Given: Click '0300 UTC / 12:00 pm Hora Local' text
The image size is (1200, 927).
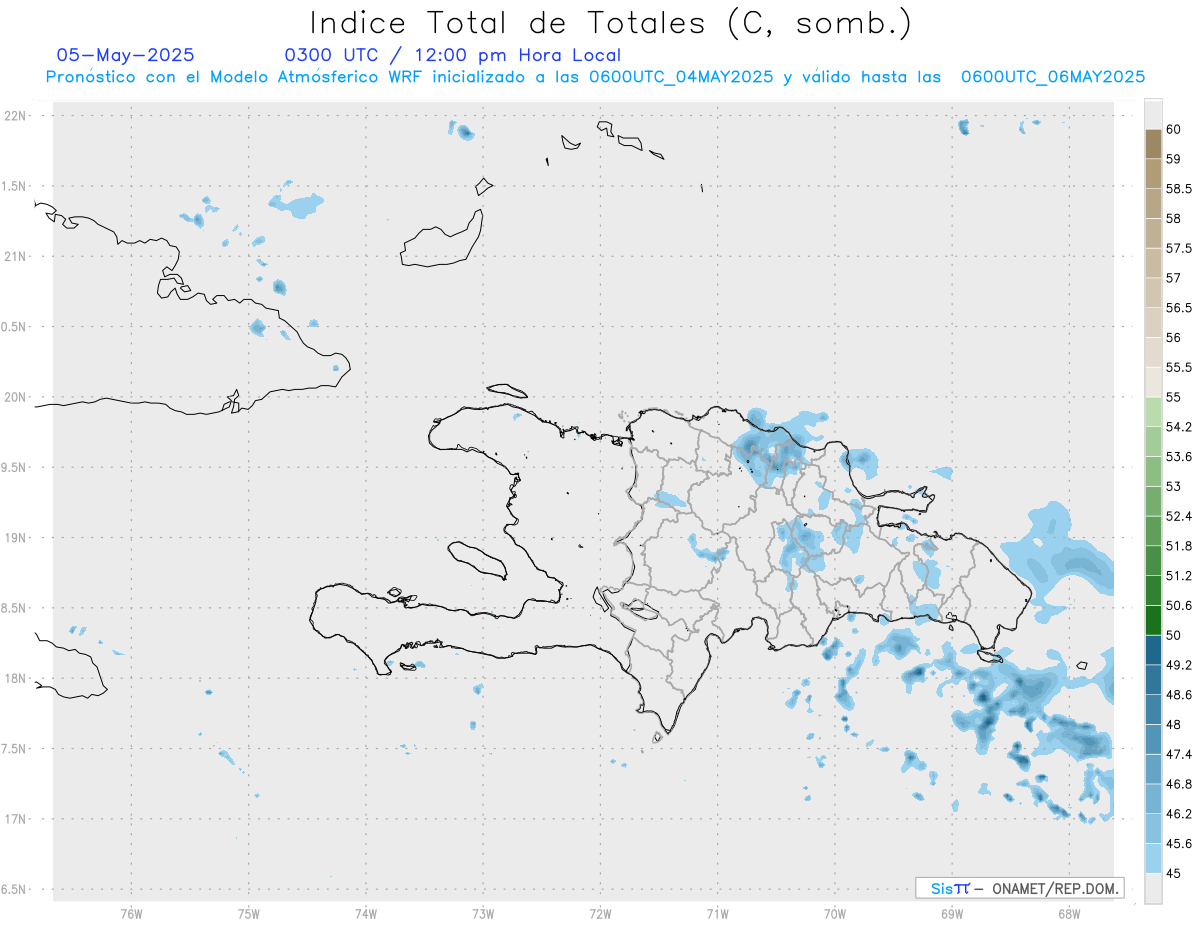Looking at the screenshot, I should coord(453,55).
